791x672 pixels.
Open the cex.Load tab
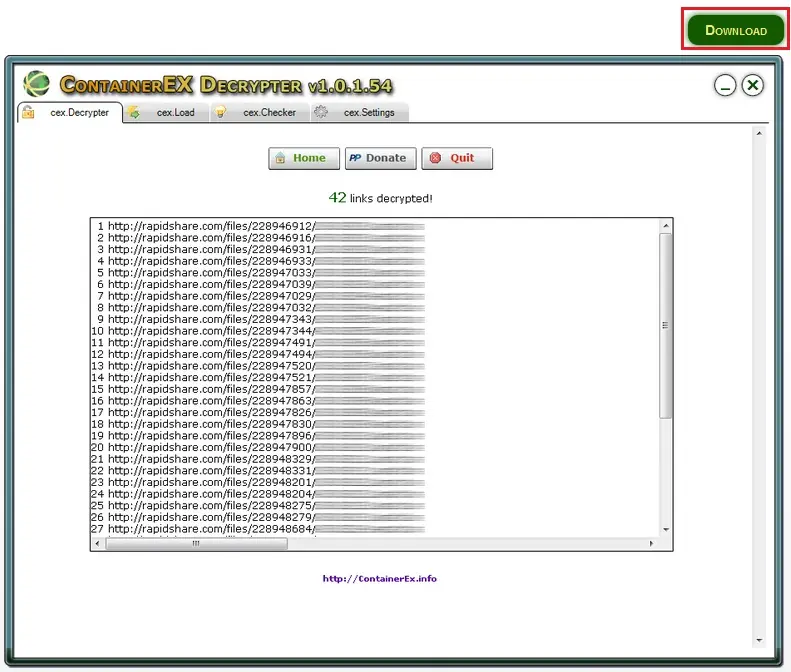(x=166, y=112)
